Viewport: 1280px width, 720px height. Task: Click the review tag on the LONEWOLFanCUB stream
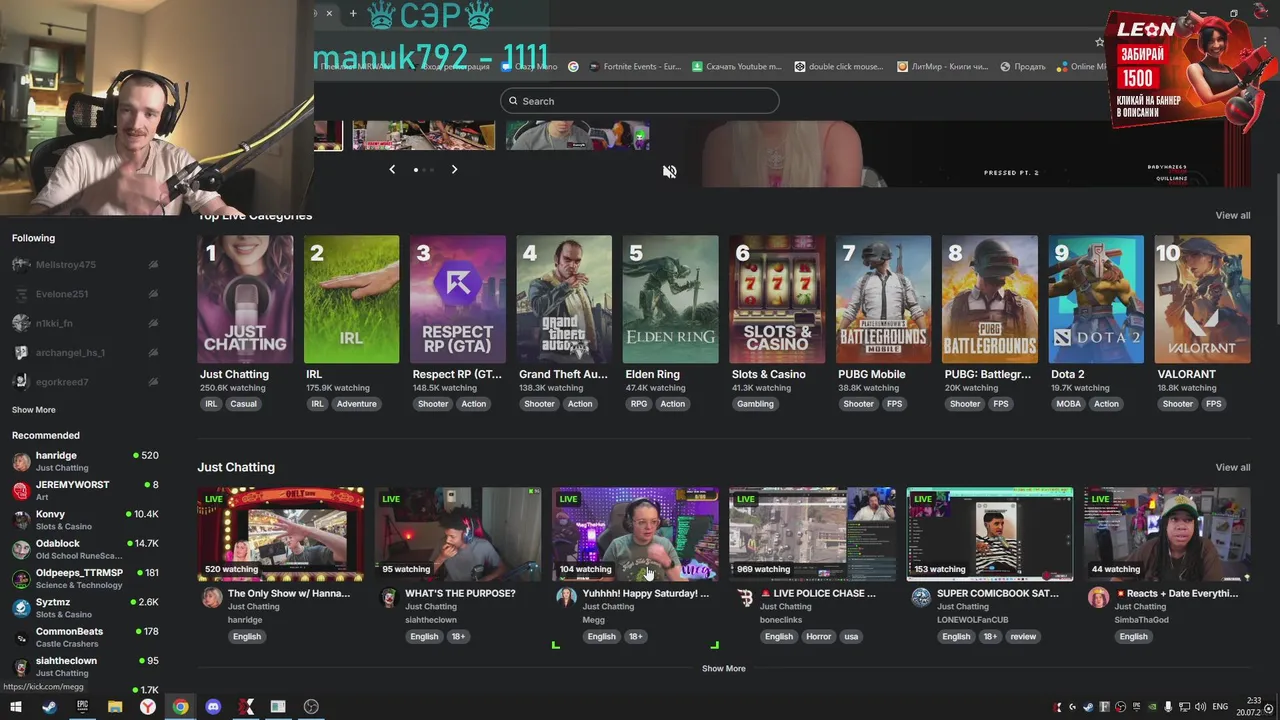1023,637
